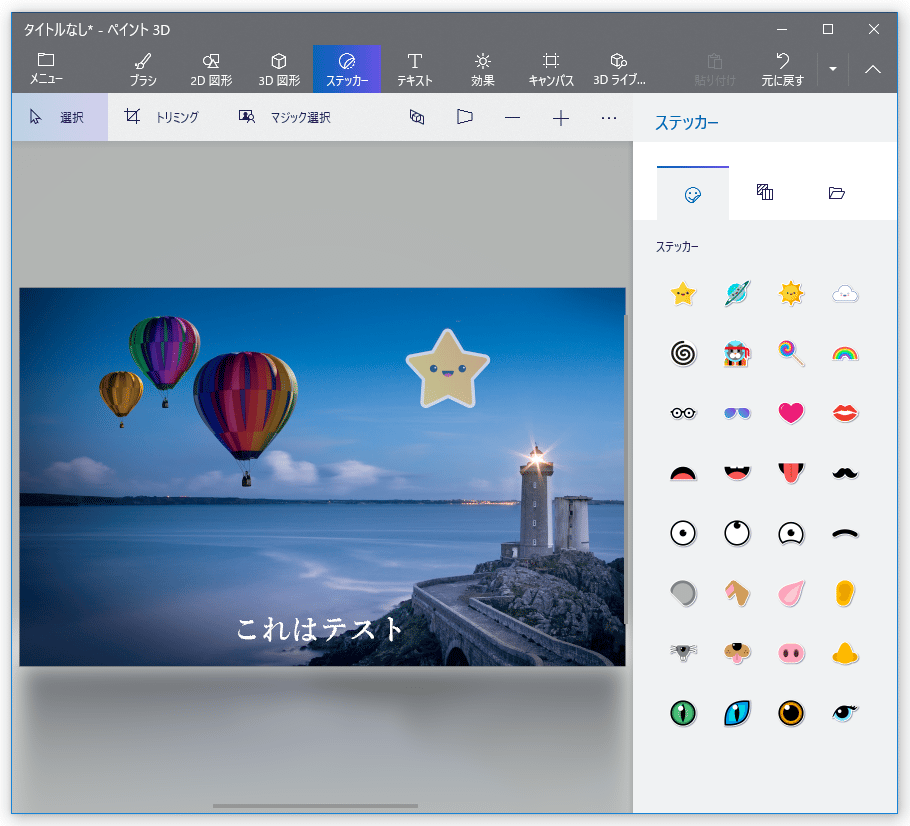This screenshot has width=910, height=826.
Task: Pick the rainbow sticker
Action: (x=845, y=354)
